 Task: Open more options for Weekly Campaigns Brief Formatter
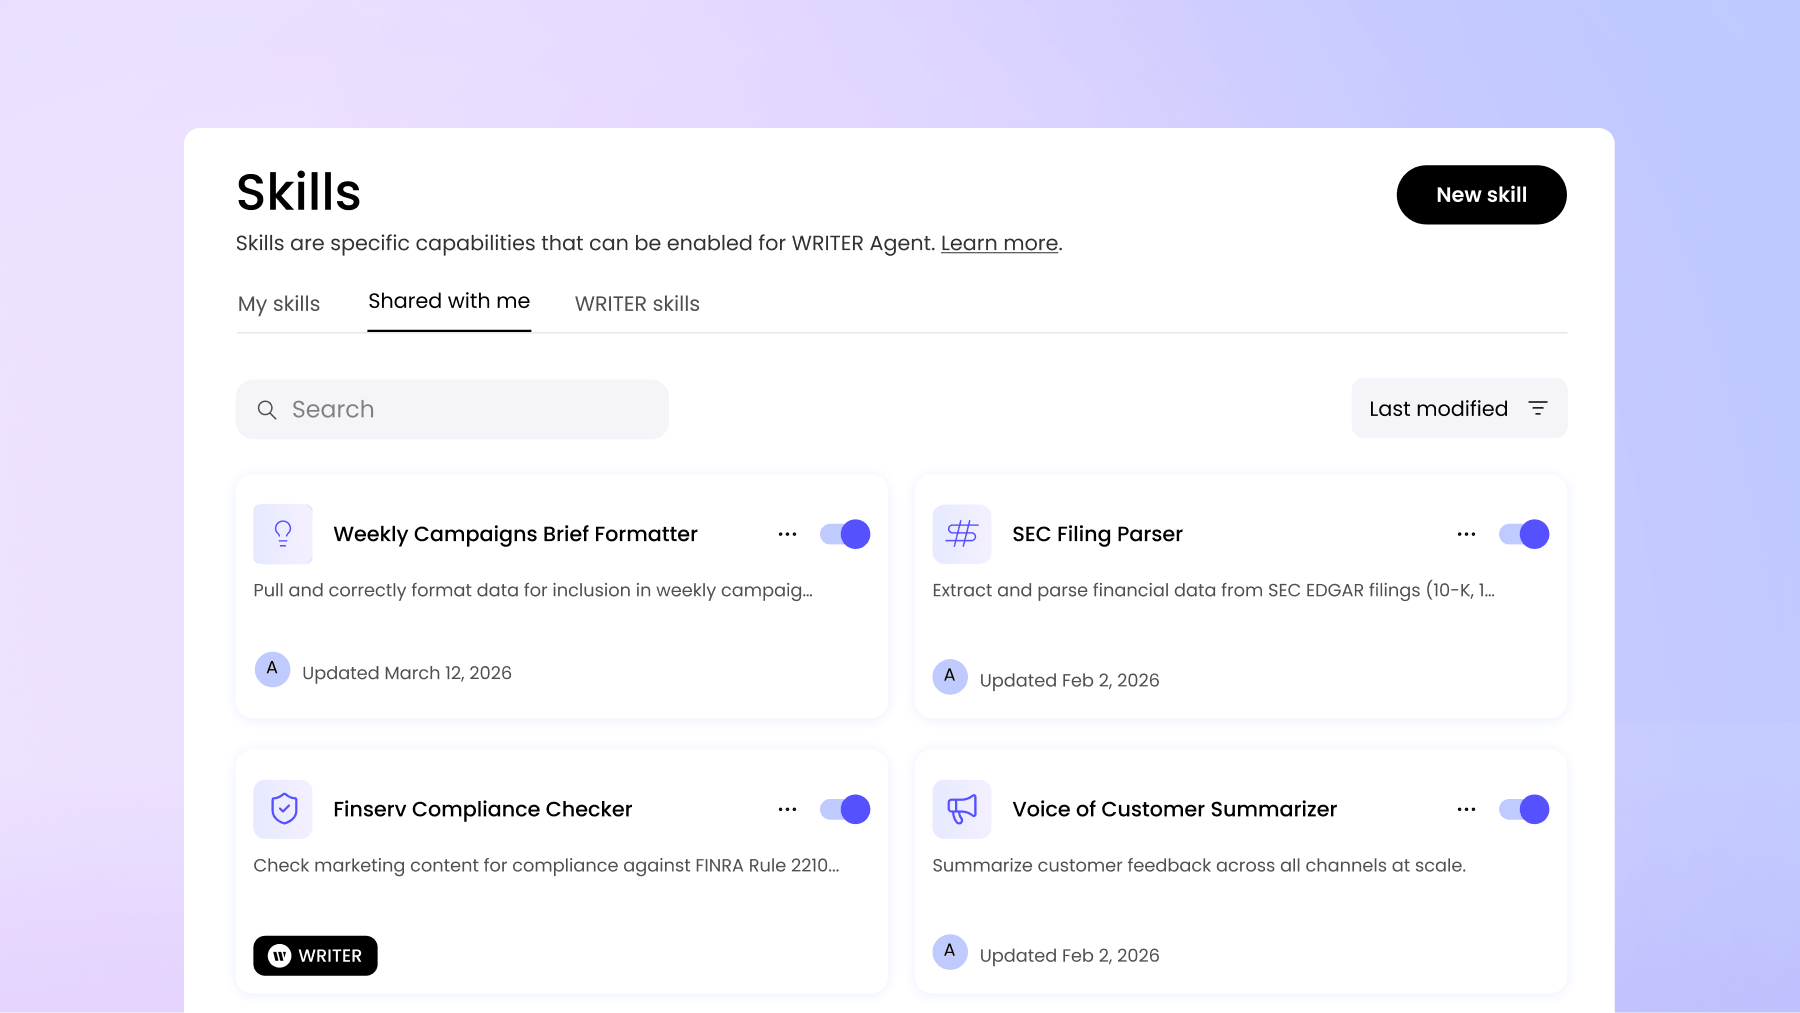[787, 534]
